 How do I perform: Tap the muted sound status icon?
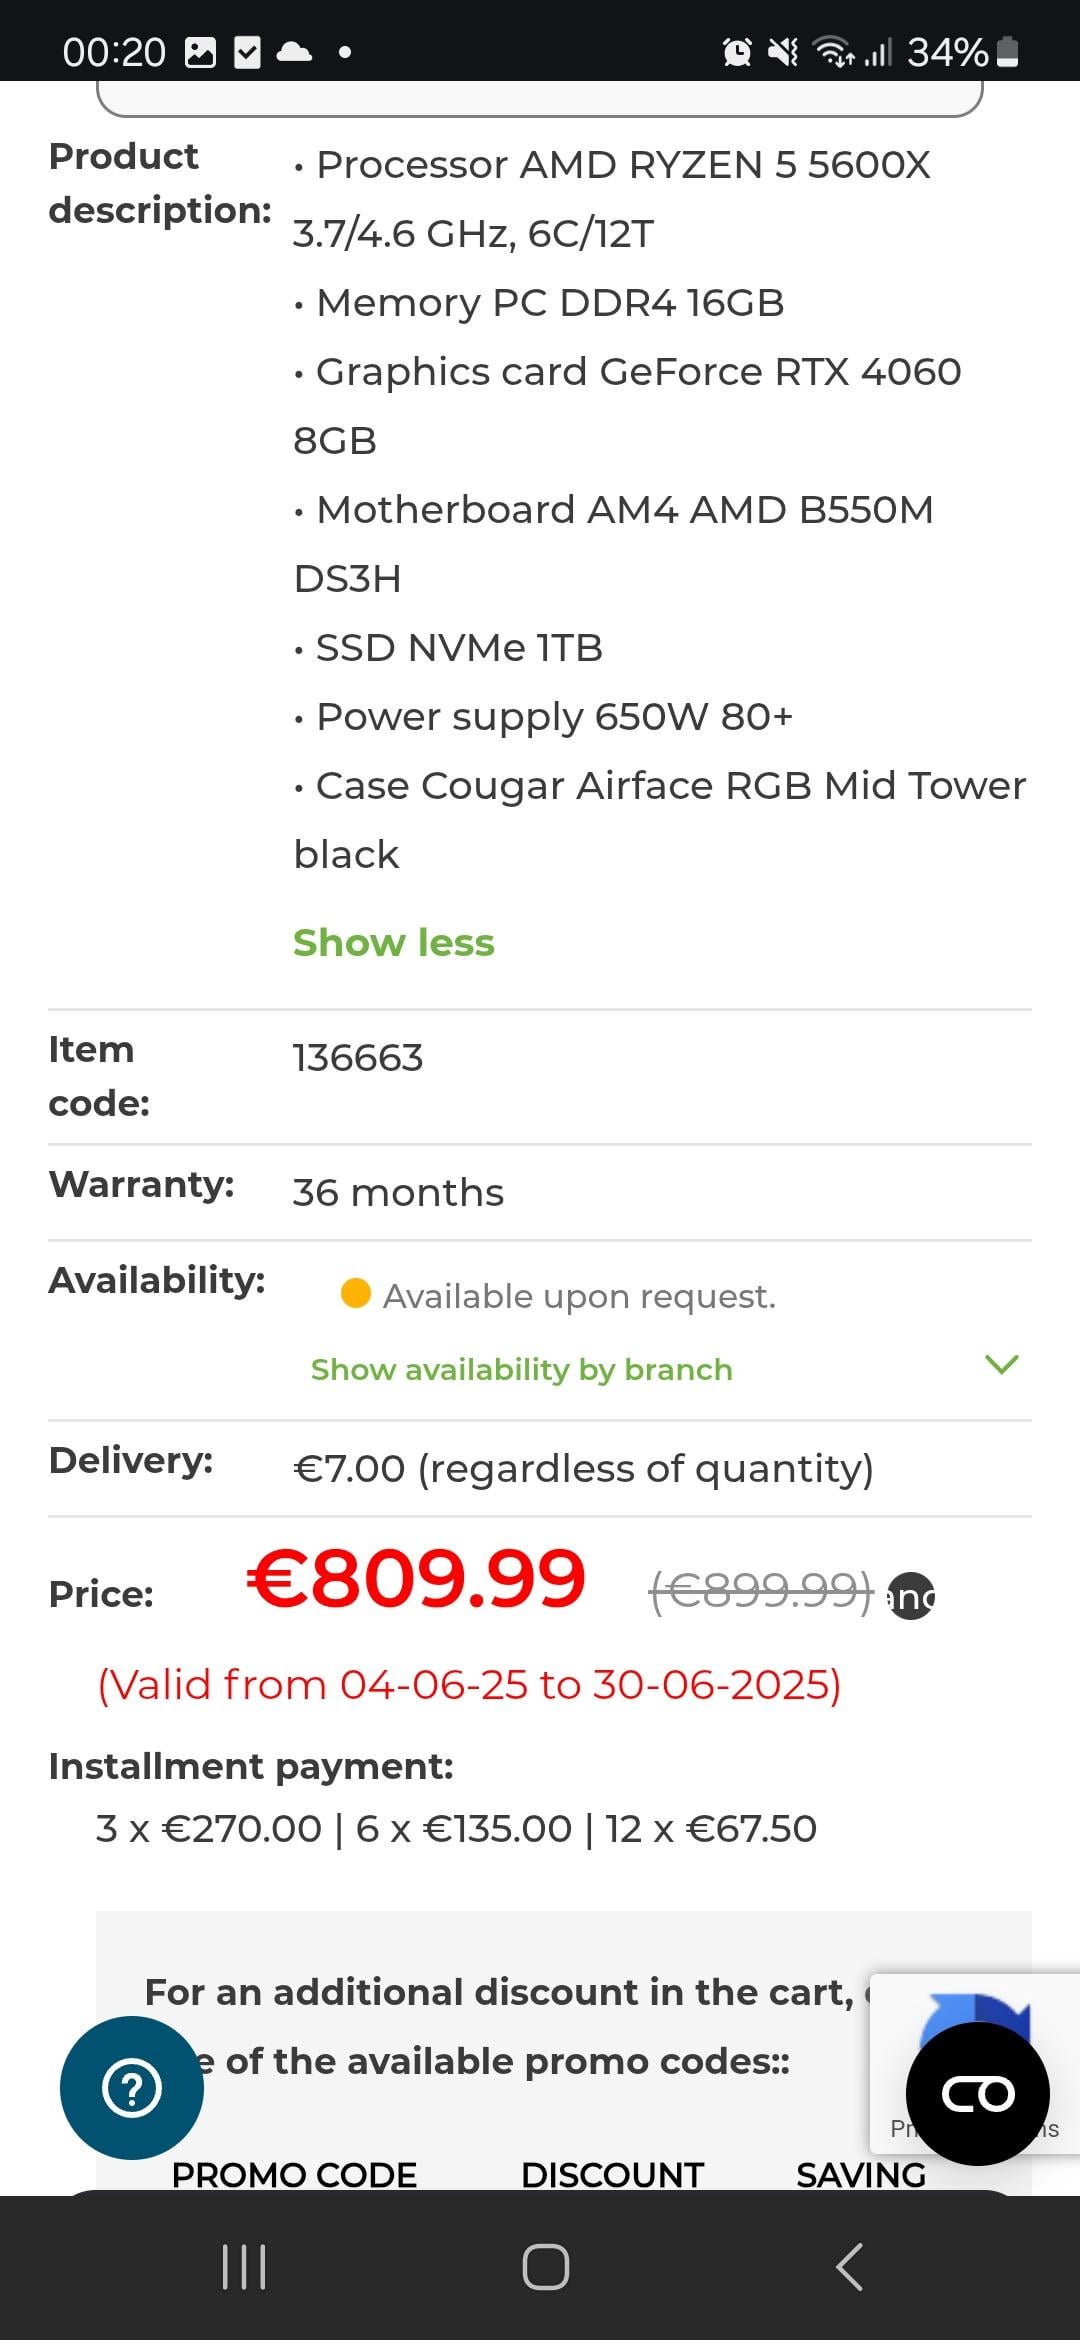[x=783, y=51]
